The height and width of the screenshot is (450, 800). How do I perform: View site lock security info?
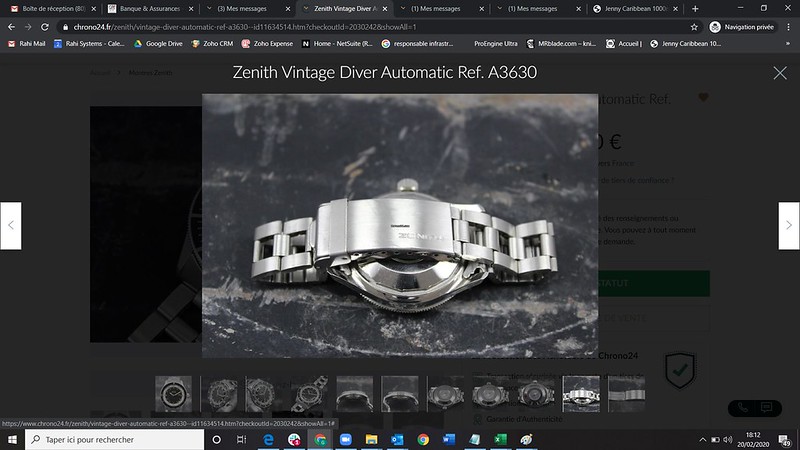(65, 27)
